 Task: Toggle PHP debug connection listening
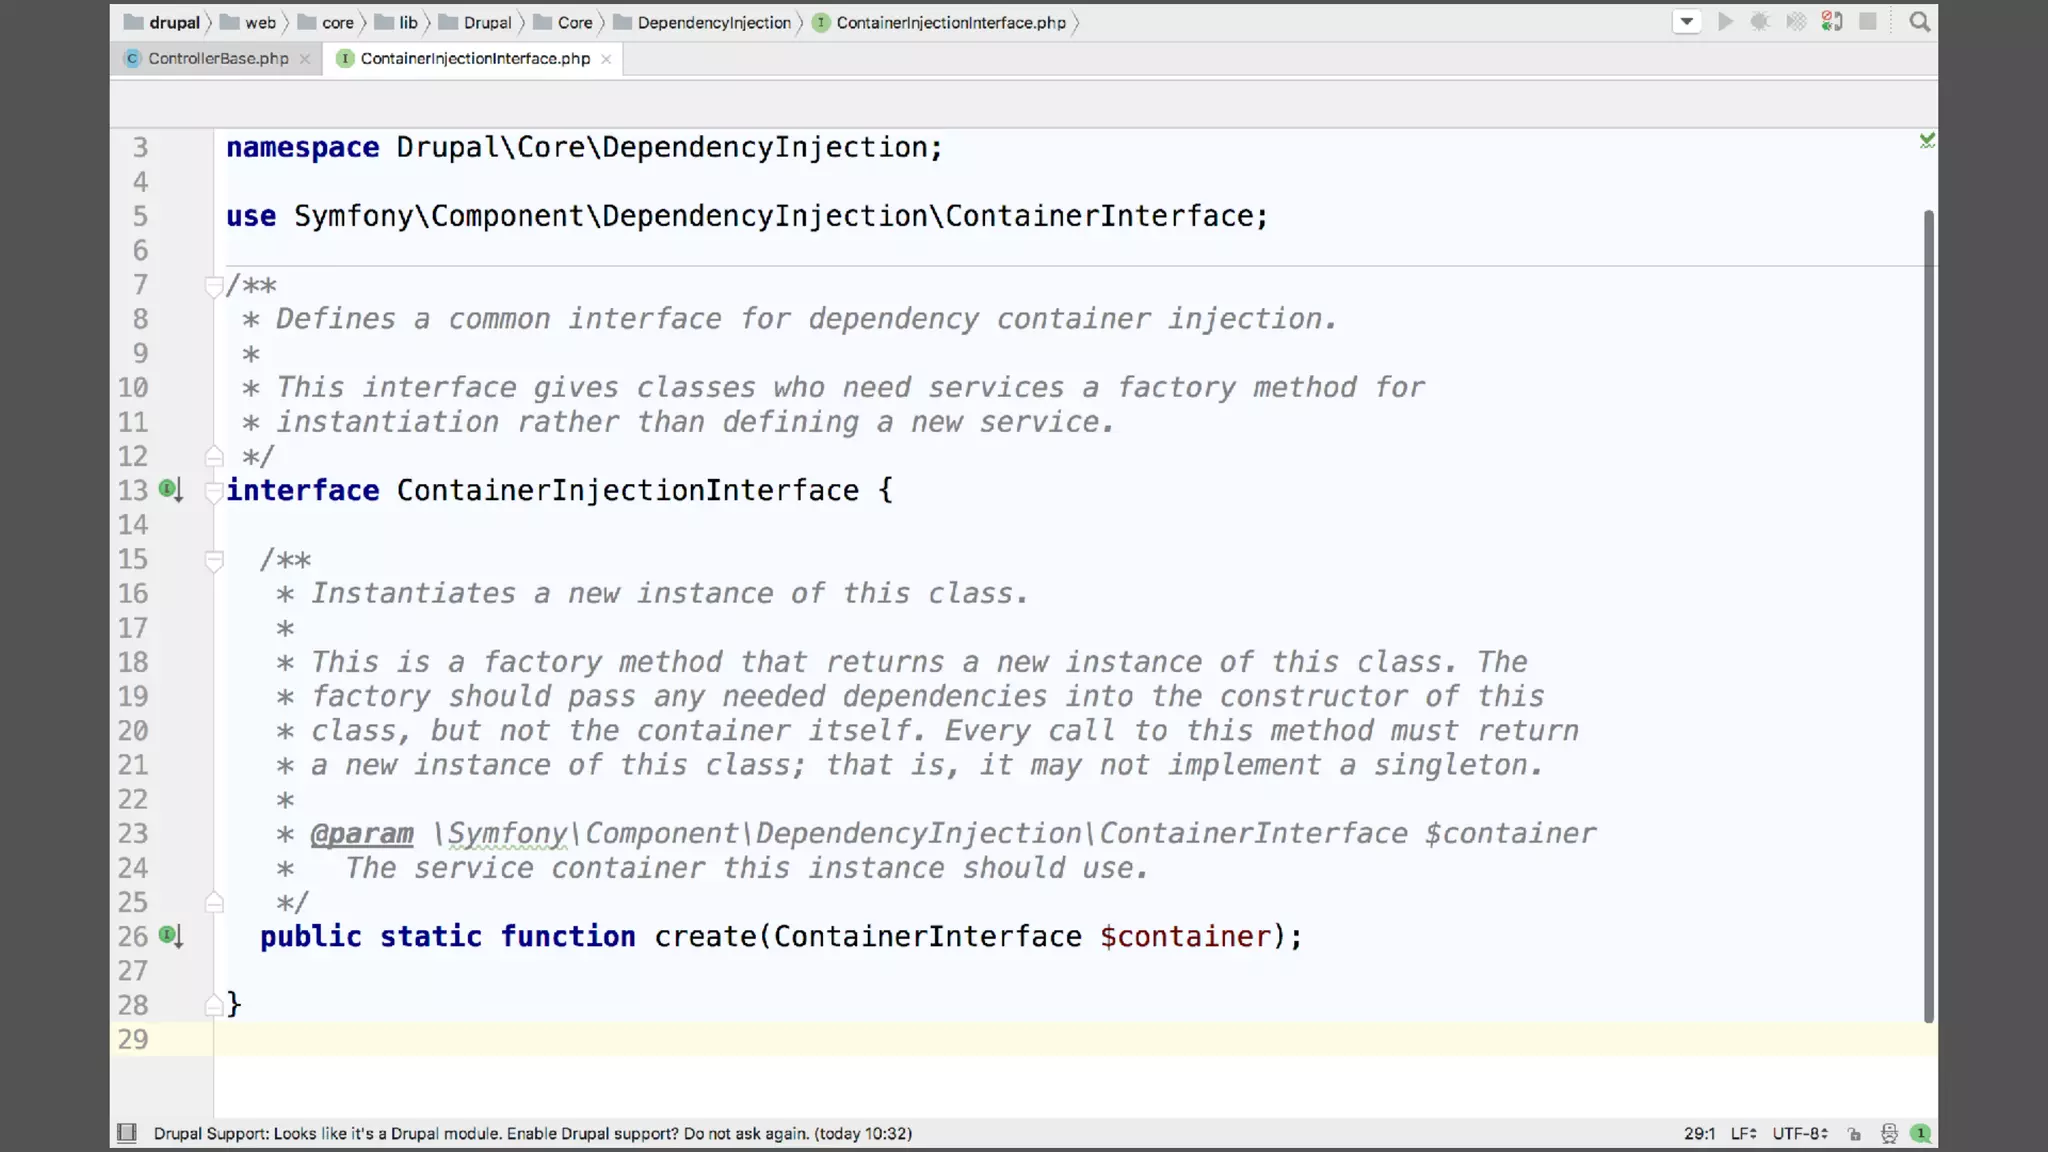tap(1832, 22)
